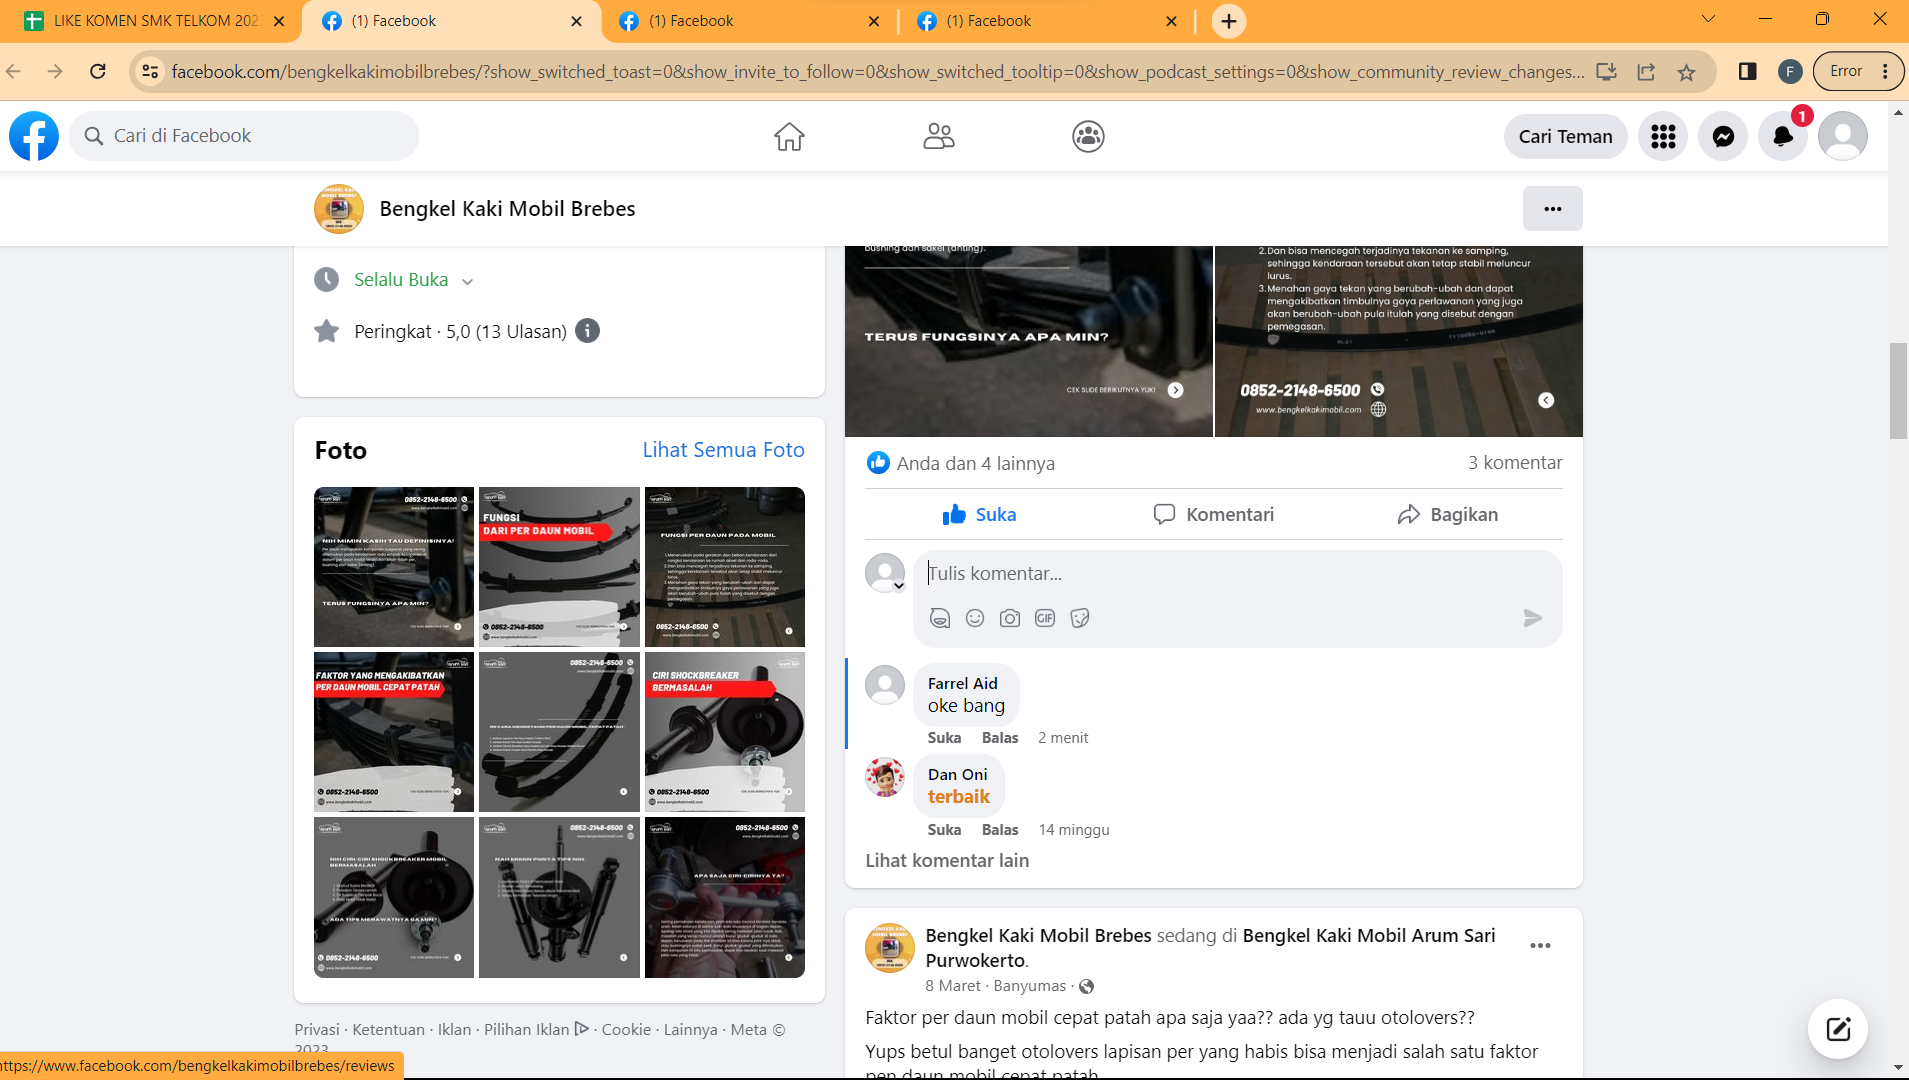The height and width of the screenshot is (1080, 1909).
Task: Open the Chrome three-dot menu
Action: pos(1885,71)
